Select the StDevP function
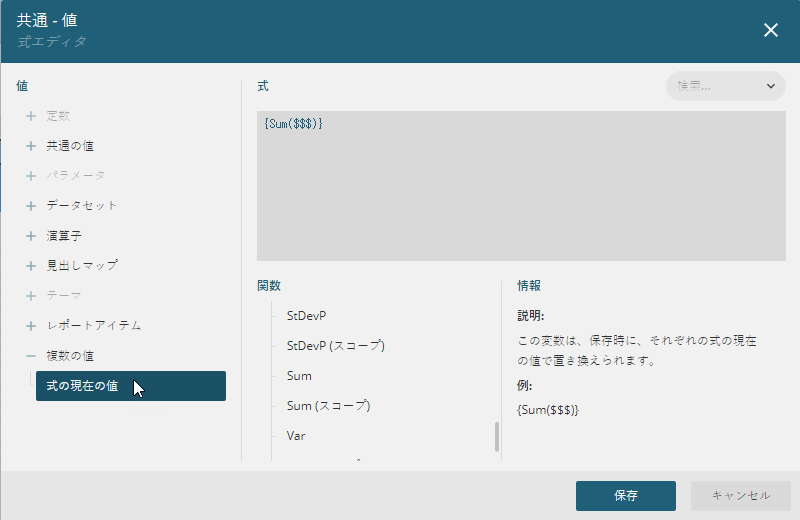 point(306,316)
